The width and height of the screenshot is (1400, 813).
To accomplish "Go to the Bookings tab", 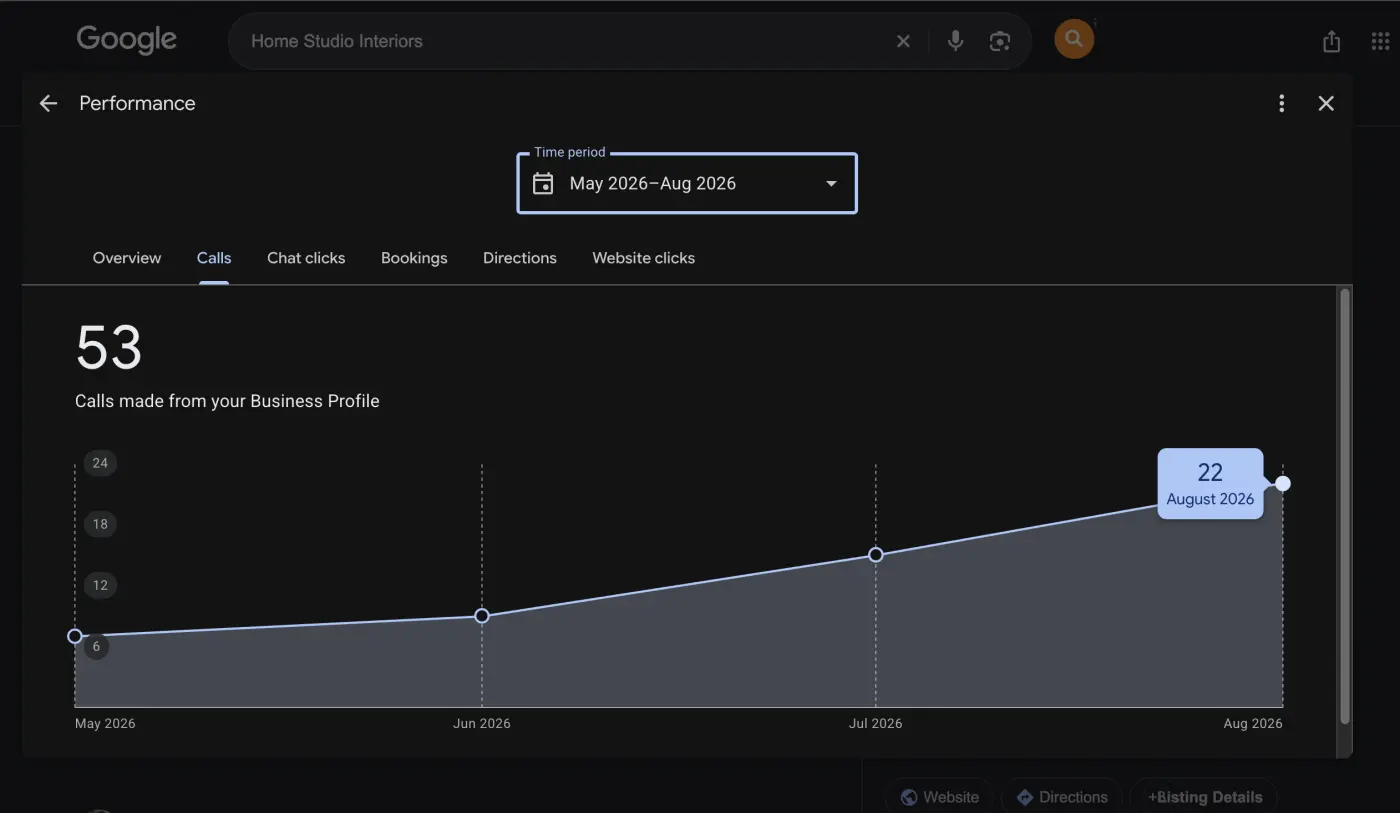I will coord(414,258).
